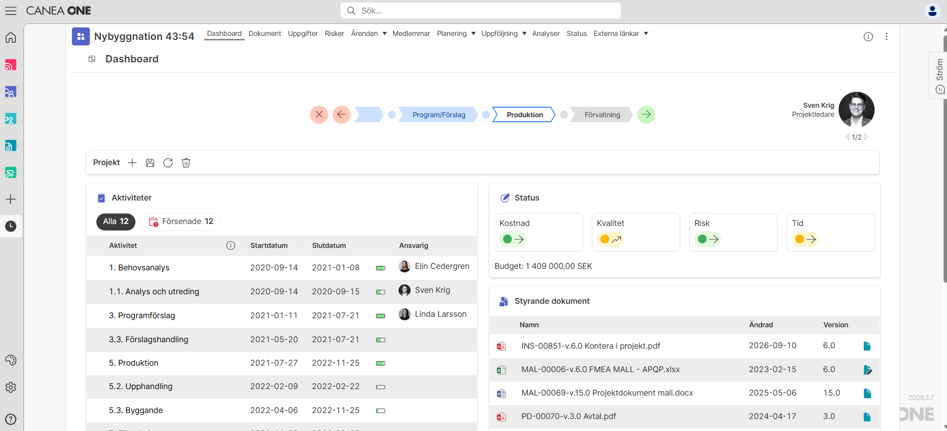This screenshot has height=431, width=947.
Task: Go to previous project member arrow
Action: 848,137
